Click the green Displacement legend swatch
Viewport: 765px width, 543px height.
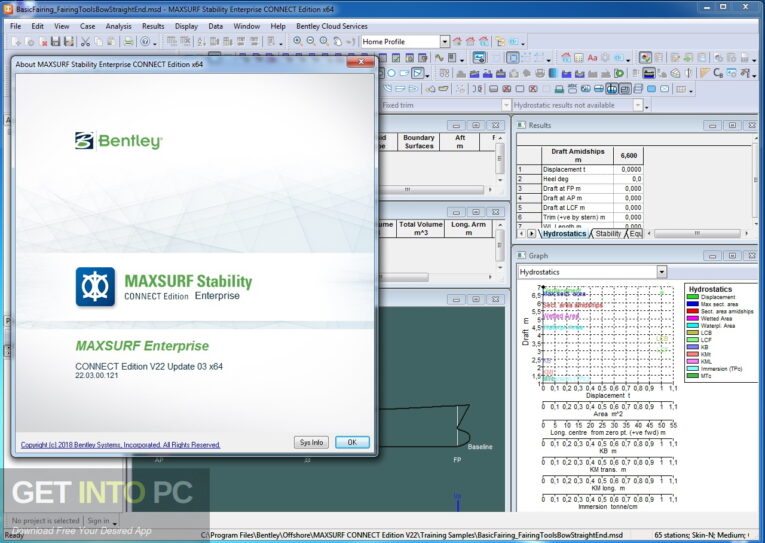tap(692, 297)
